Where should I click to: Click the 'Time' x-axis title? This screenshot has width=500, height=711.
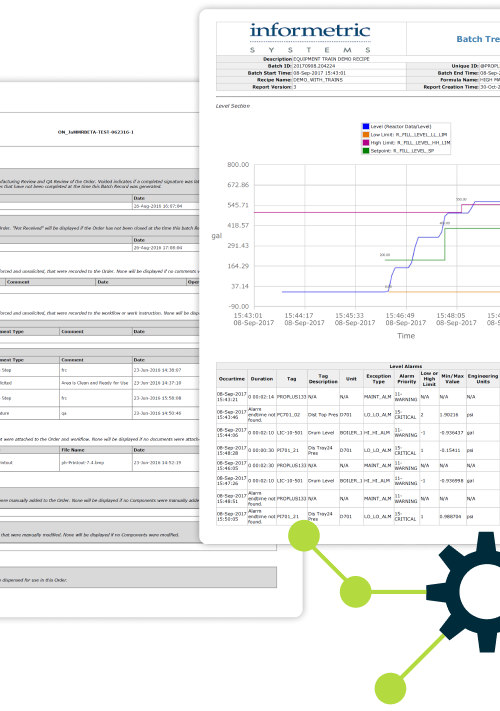pos(406,336)
